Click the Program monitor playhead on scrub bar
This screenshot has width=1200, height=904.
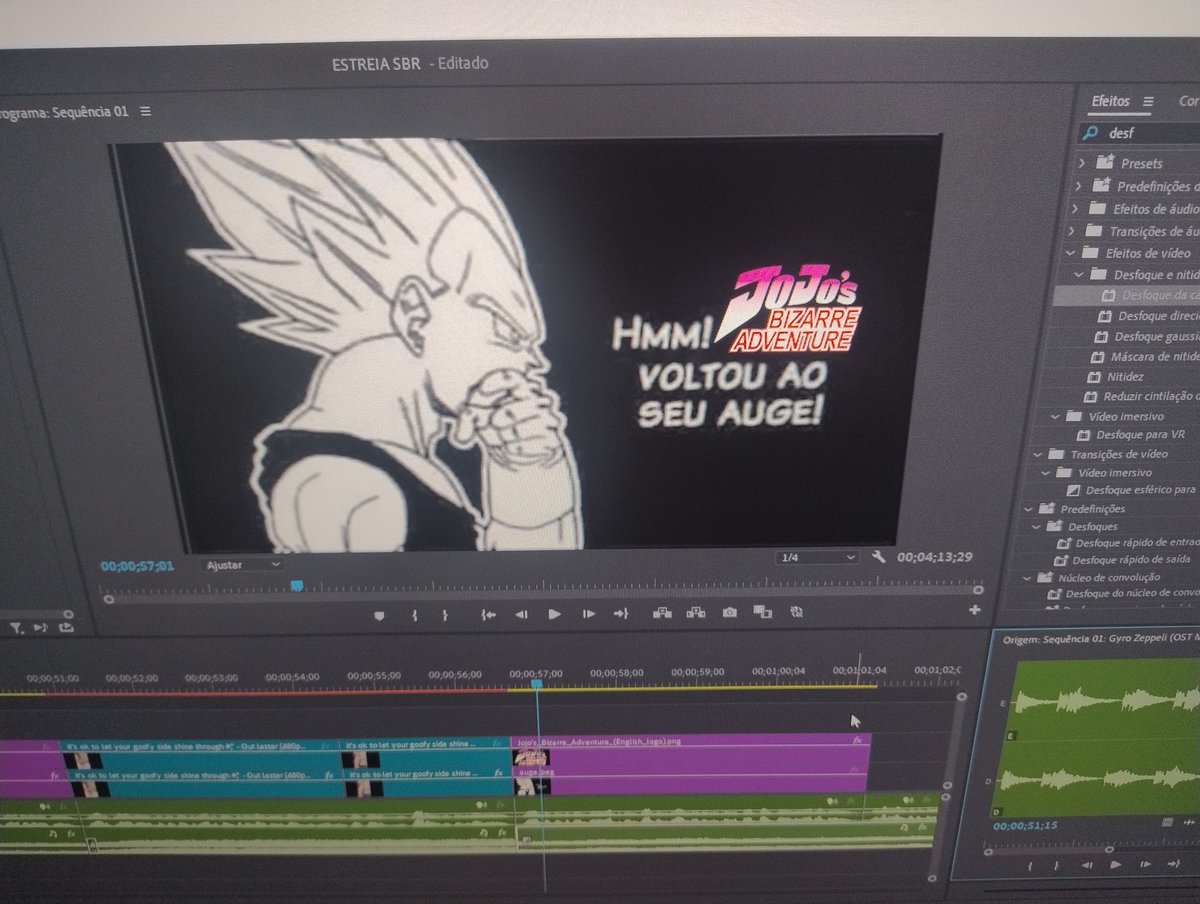click(297, 586)
